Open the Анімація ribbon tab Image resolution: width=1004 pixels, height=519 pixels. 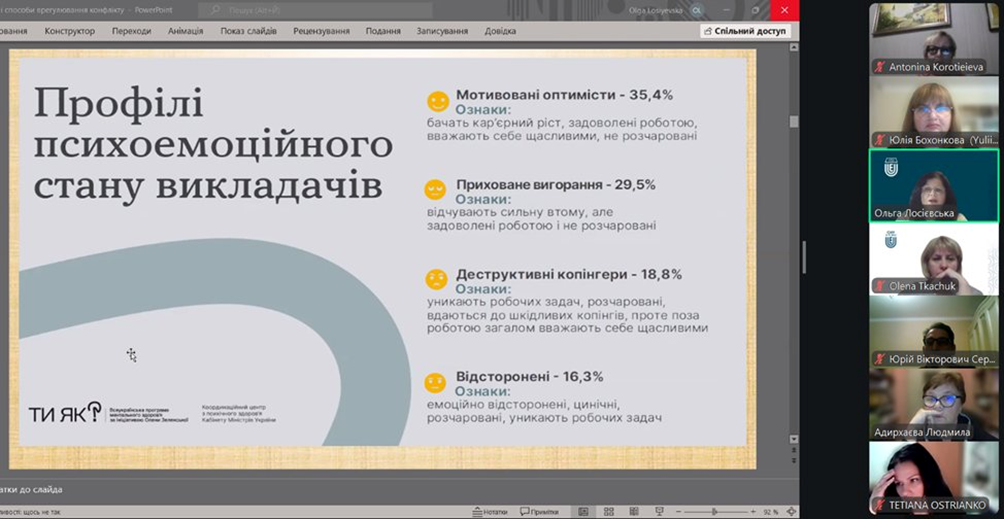pyautogui.click(x=185, y=31)
